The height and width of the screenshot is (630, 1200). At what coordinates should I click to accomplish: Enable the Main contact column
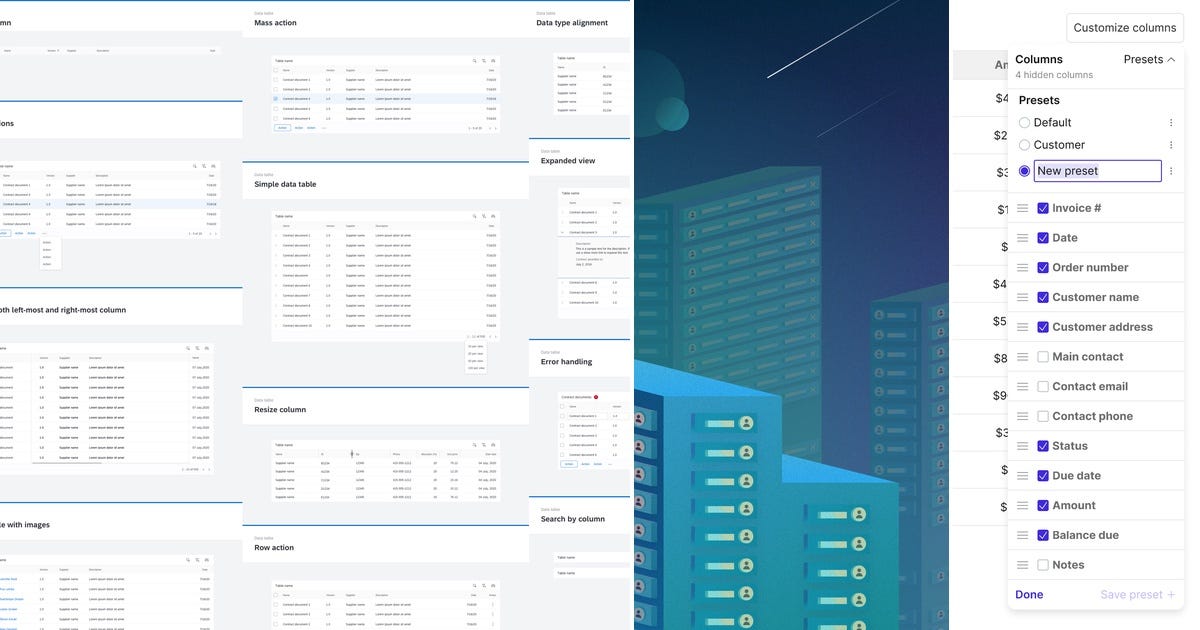(x=1043, y=357)
